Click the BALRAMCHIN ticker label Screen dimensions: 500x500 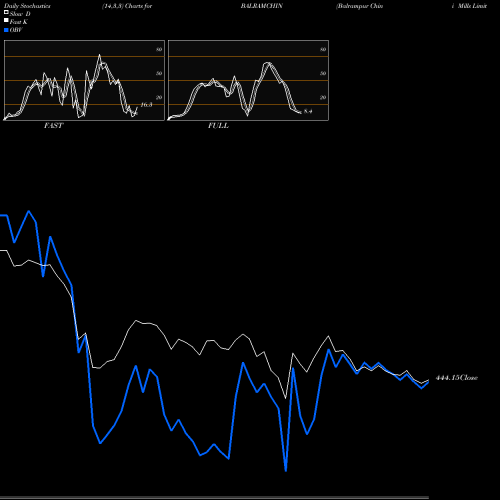(x=262, y=6)
